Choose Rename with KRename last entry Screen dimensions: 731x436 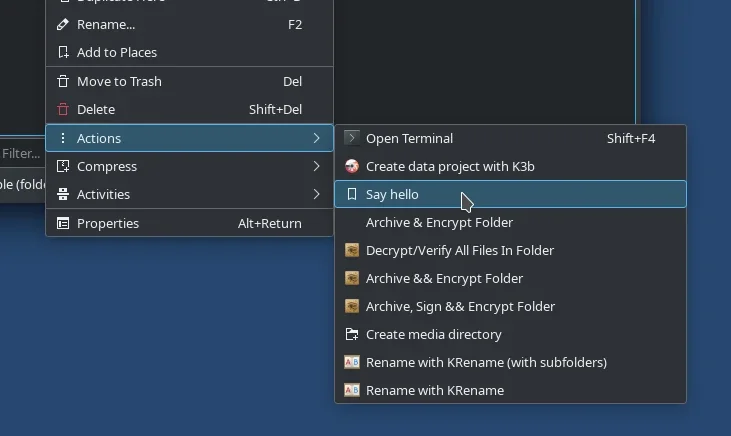point(434,390)
